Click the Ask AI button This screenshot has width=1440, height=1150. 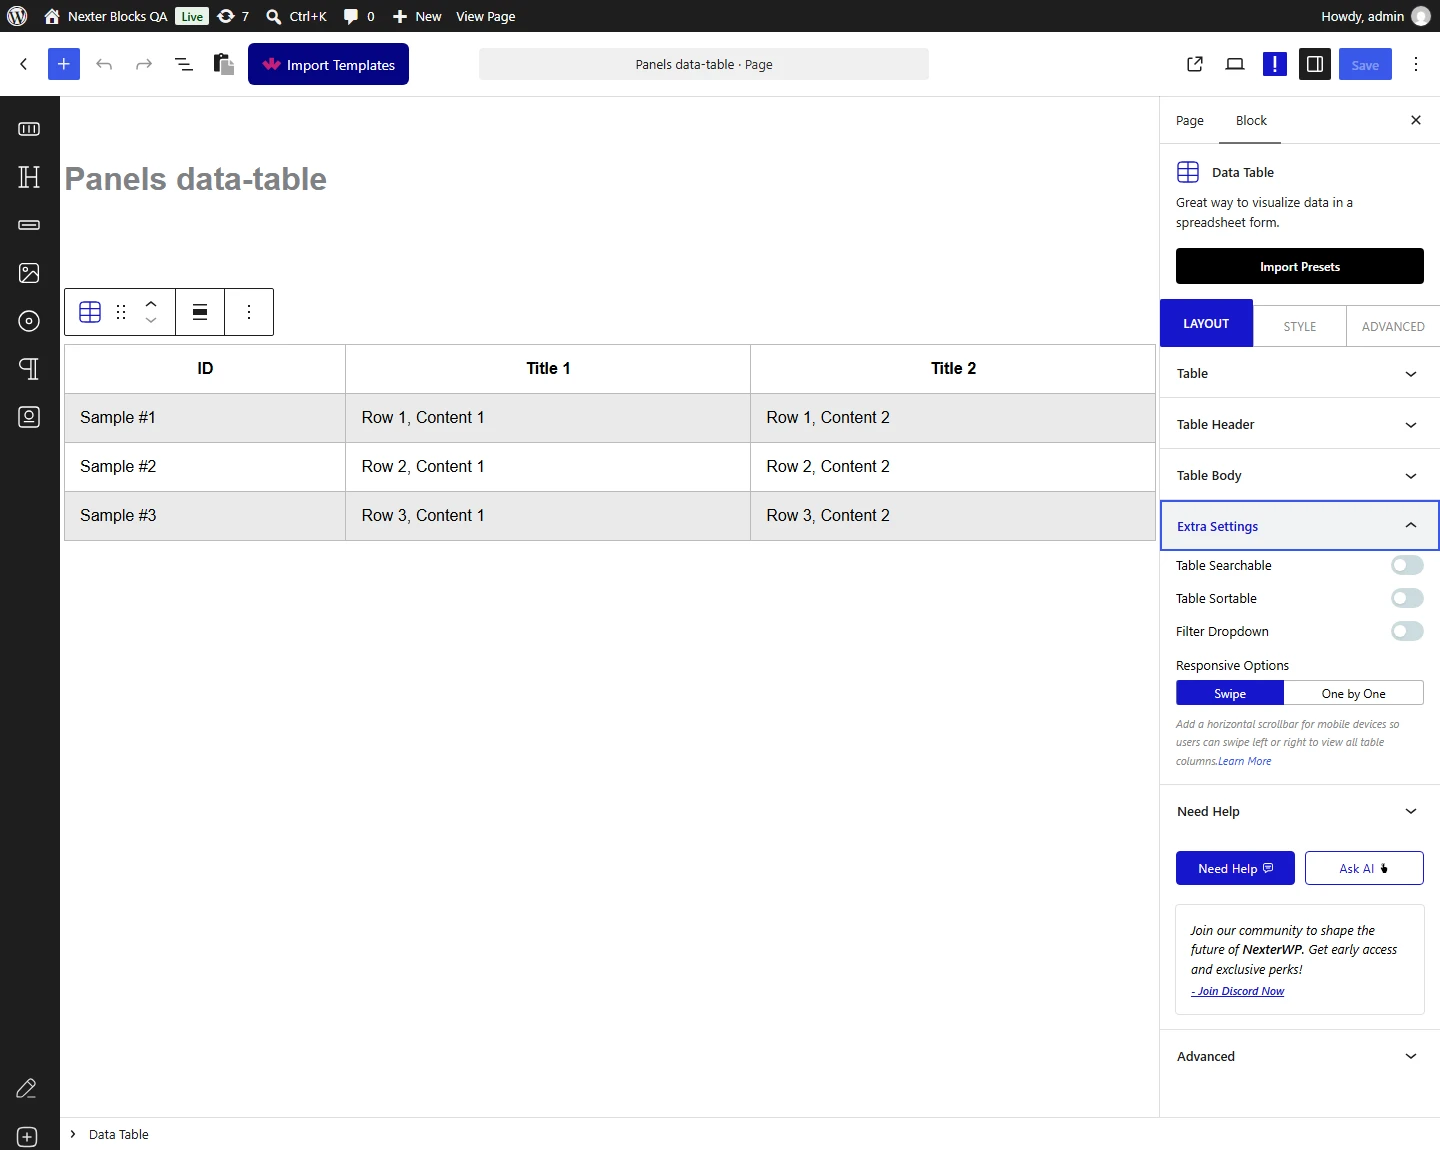tap(1364, 868)
